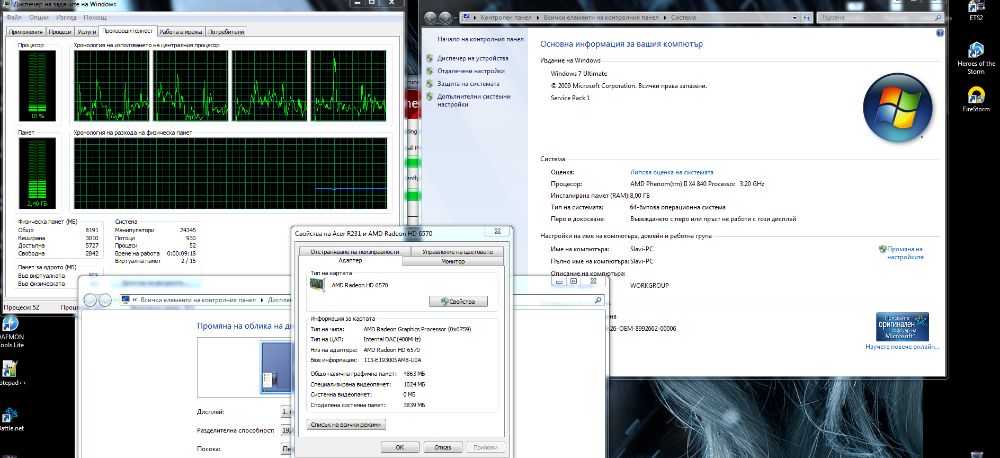The width and height of the screenshot is (1000, 458).
Task: Switch to Потребители tab in Task Manager
Action: tap(226, 32)
